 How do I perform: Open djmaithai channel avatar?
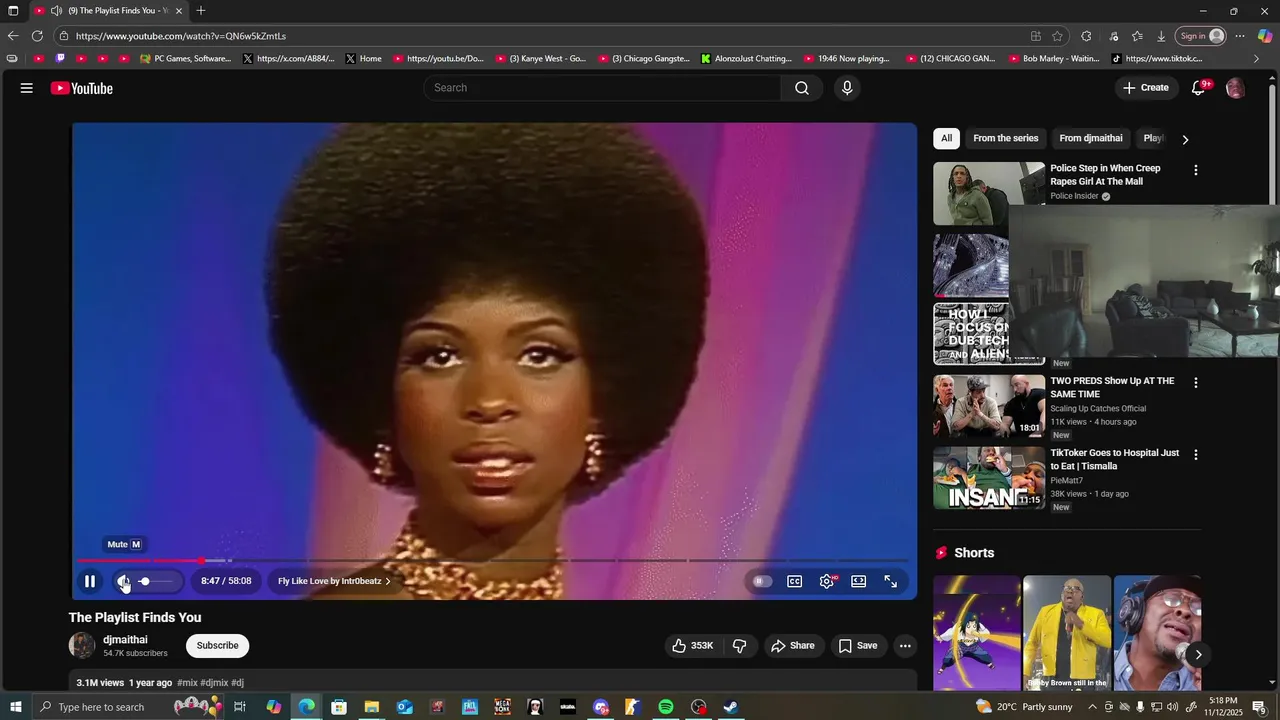click(82, 646)
